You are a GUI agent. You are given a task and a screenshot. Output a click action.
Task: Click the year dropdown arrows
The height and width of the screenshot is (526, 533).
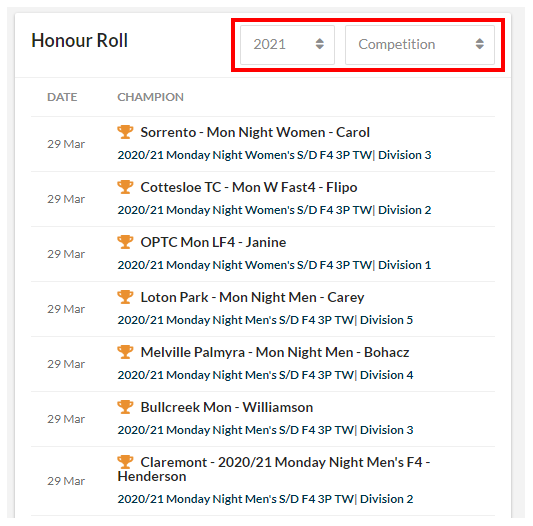[x=320, y=44]
